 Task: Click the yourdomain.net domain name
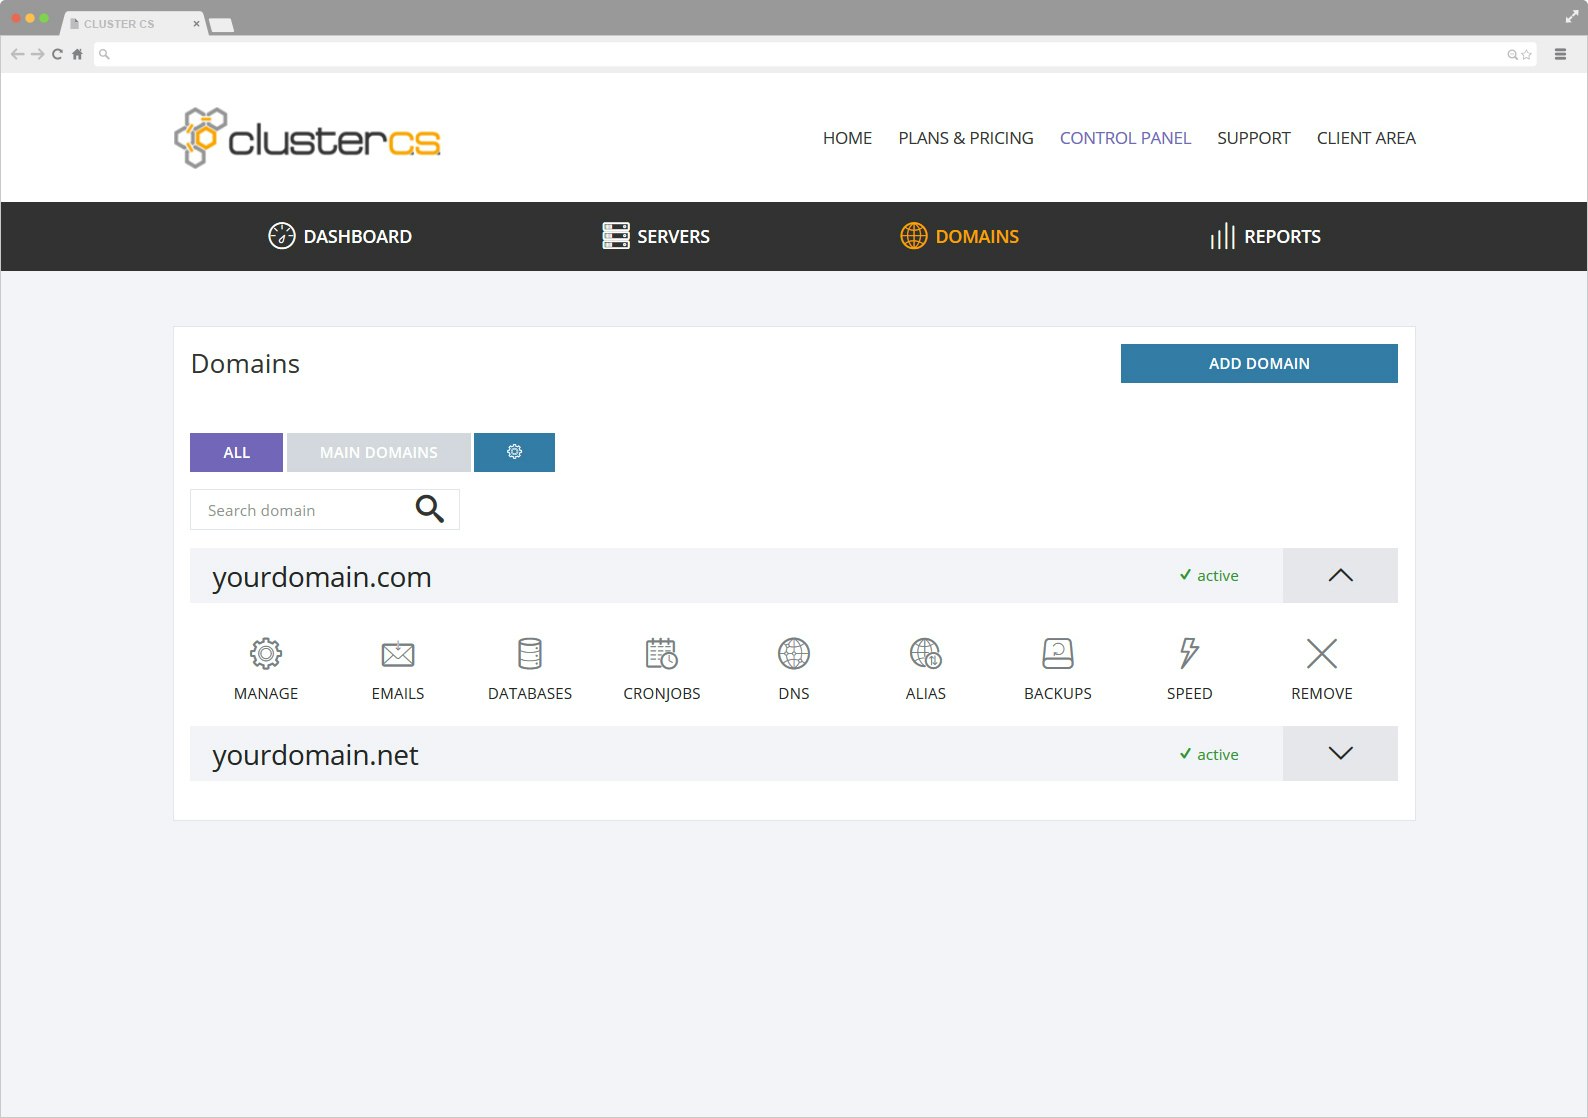pos(315,755)
